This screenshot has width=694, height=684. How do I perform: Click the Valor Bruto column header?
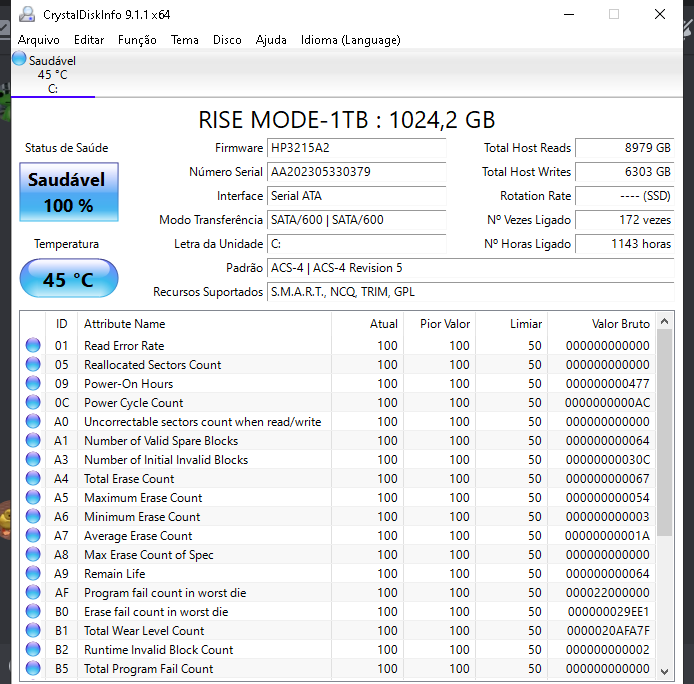tap(601, 324)
